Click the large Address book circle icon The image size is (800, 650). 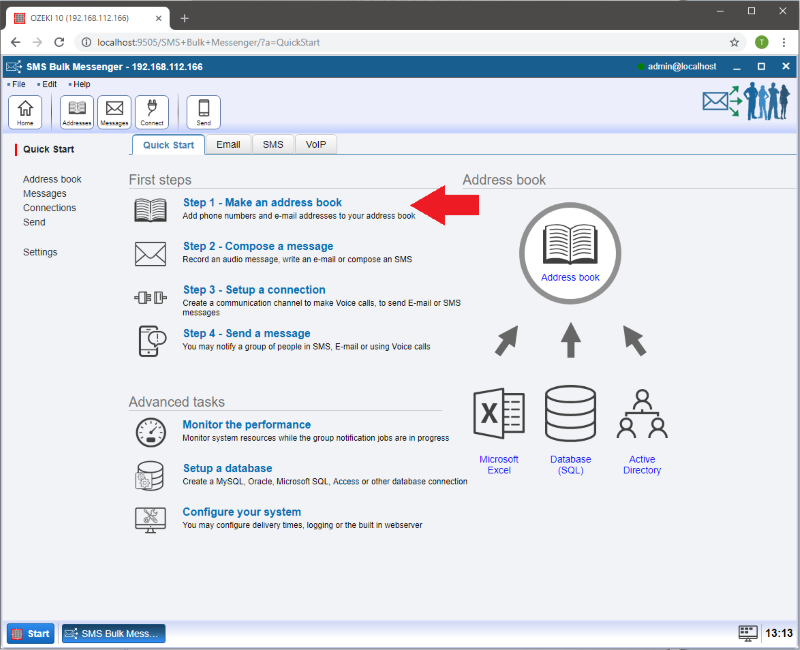click(570, 246)
